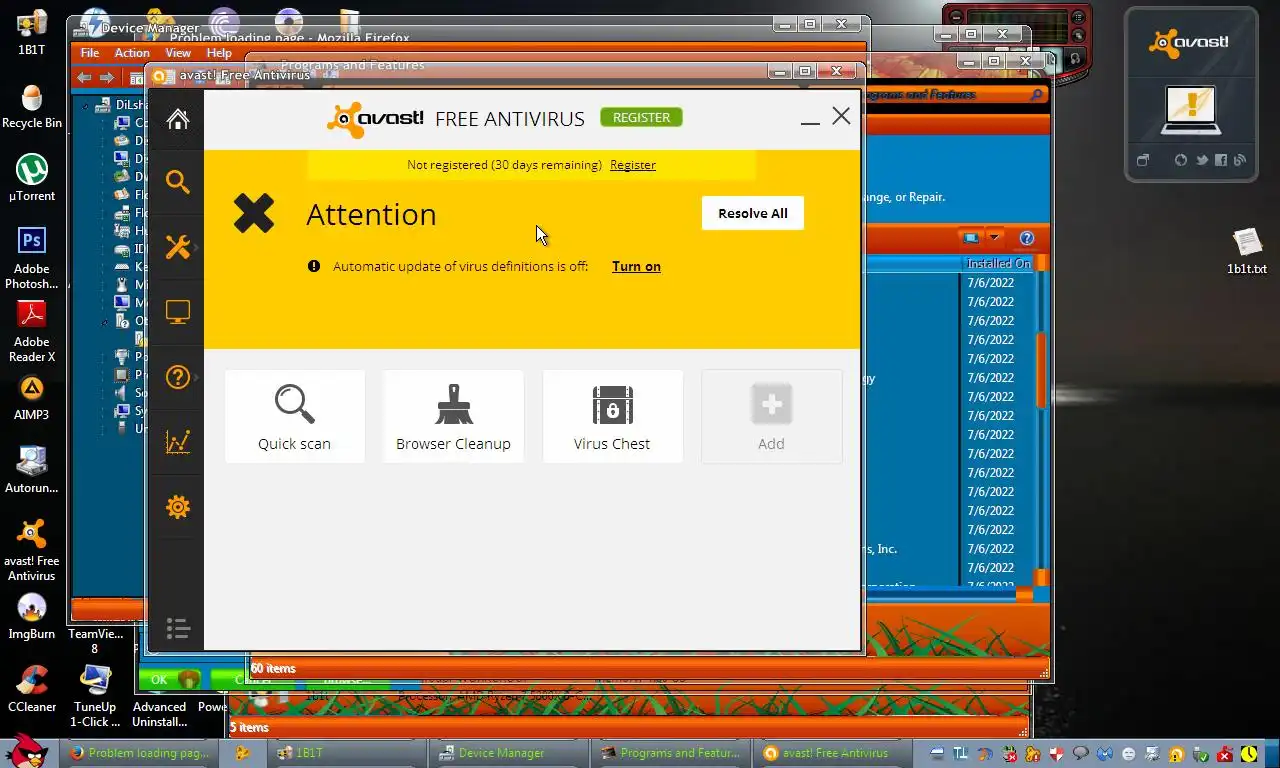This screenshot has width=1280, height=768.
Task: Open Help menu in Device Manager
Action: click(219, 53)
